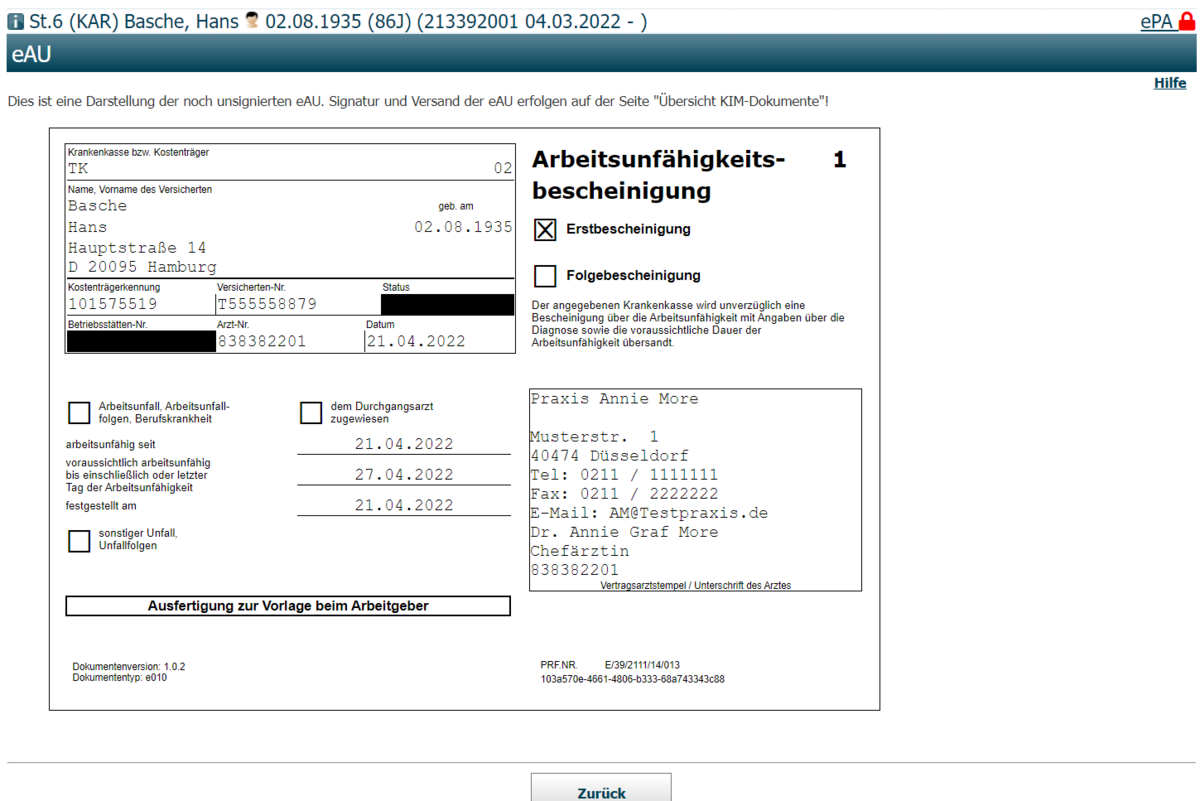
Task: Open the Hilfe link
Action: tap(1169, 83)
